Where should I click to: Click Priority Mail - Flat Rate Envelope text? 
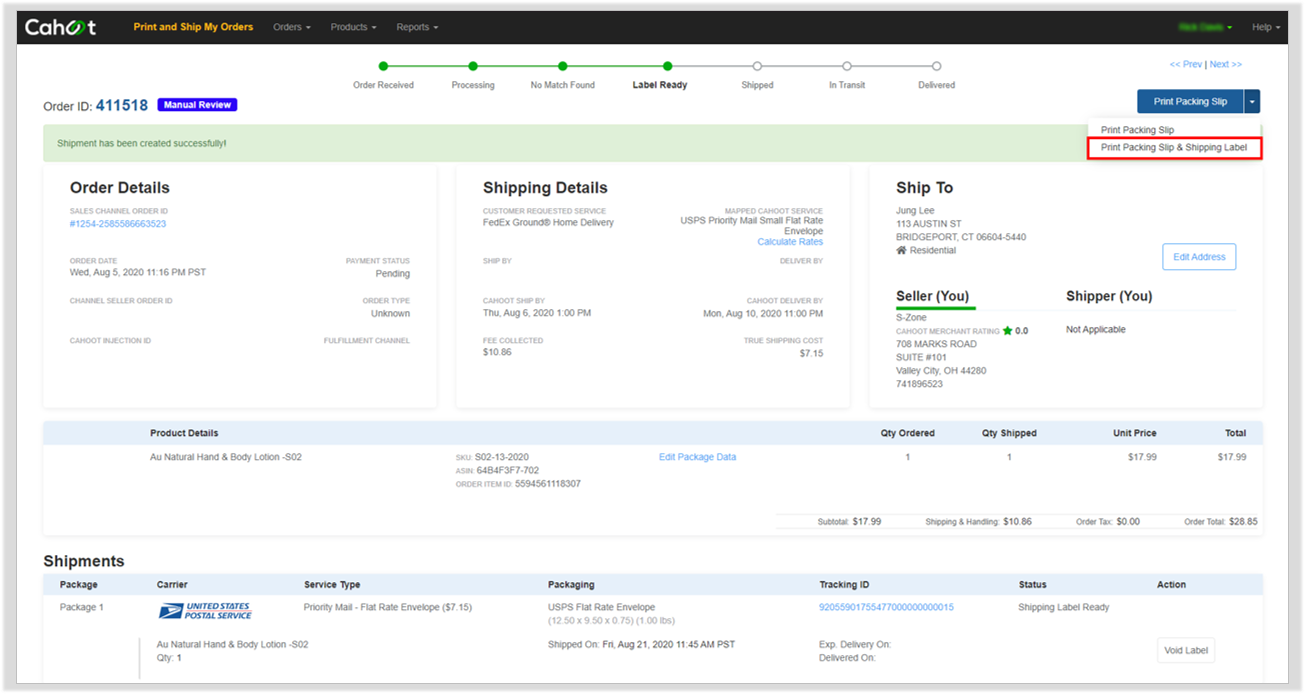[388, 607]
